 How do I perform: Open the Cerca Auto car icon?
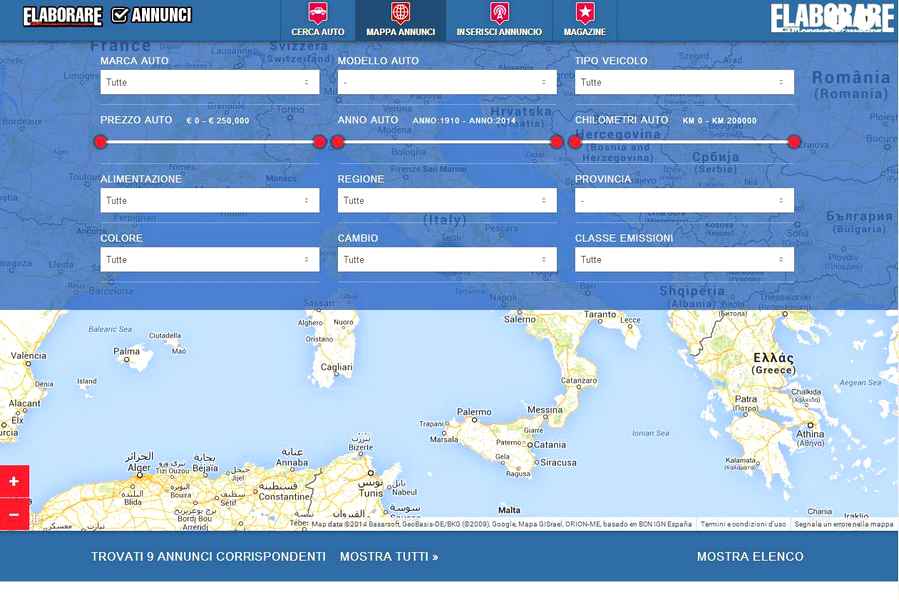318,12
